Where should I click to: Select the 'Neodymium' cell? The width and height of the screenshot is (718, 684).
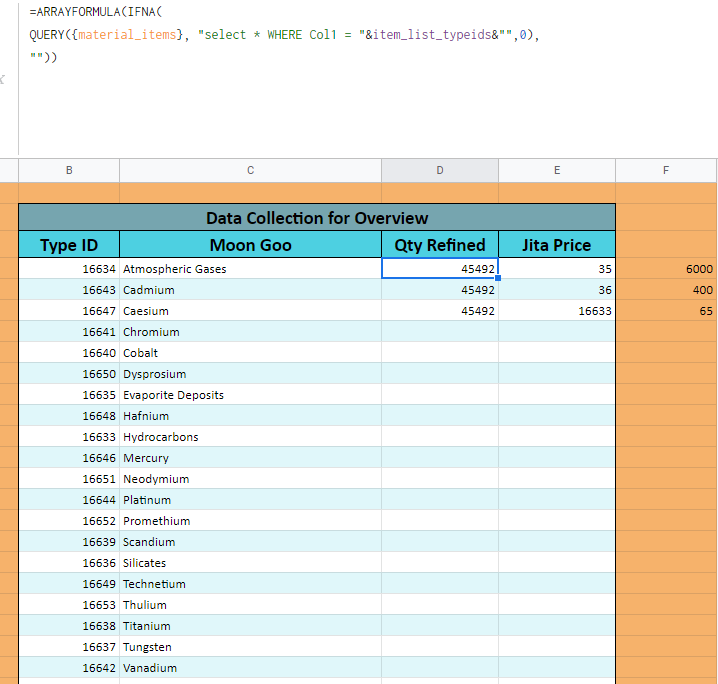coord(250,479)
